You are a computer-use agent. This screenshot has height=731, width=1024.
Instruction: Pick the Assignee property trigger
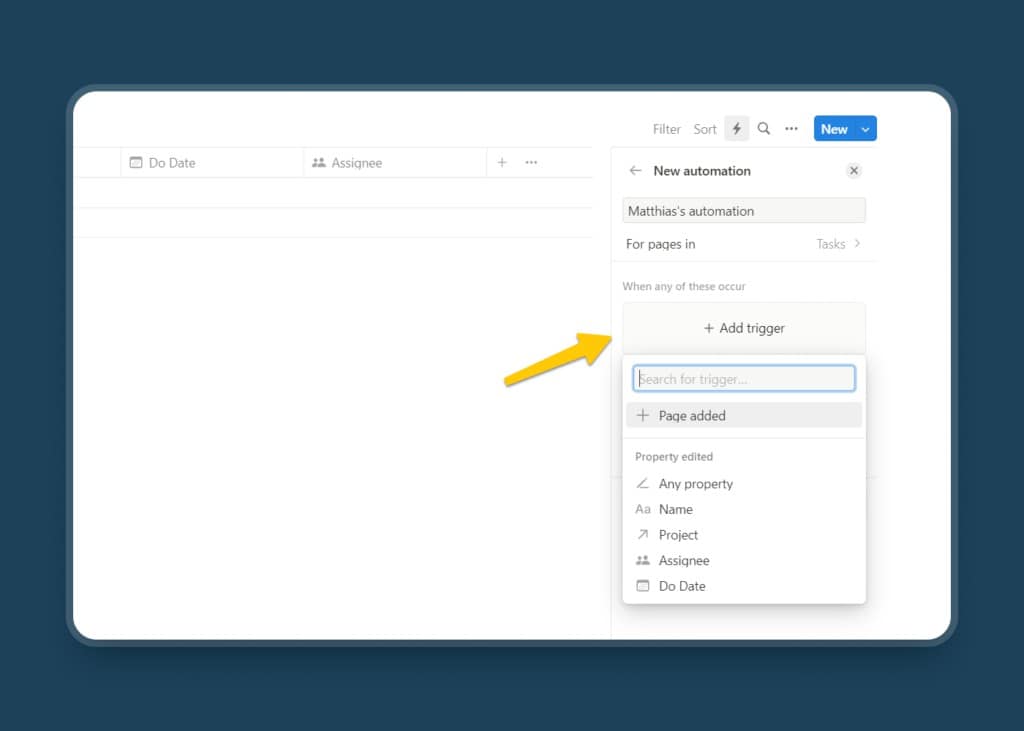683,561
